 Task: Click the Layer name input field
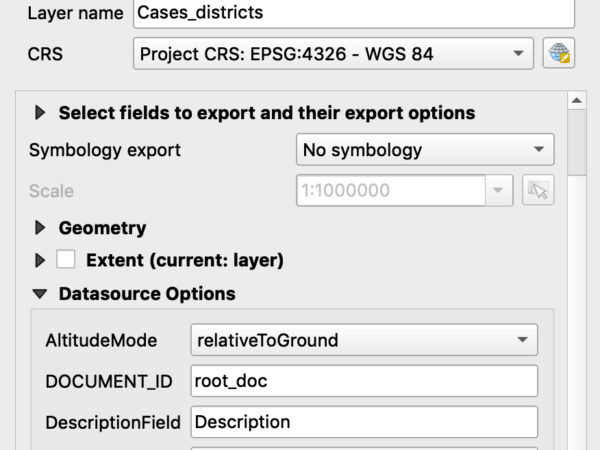[x=354, y=13]
